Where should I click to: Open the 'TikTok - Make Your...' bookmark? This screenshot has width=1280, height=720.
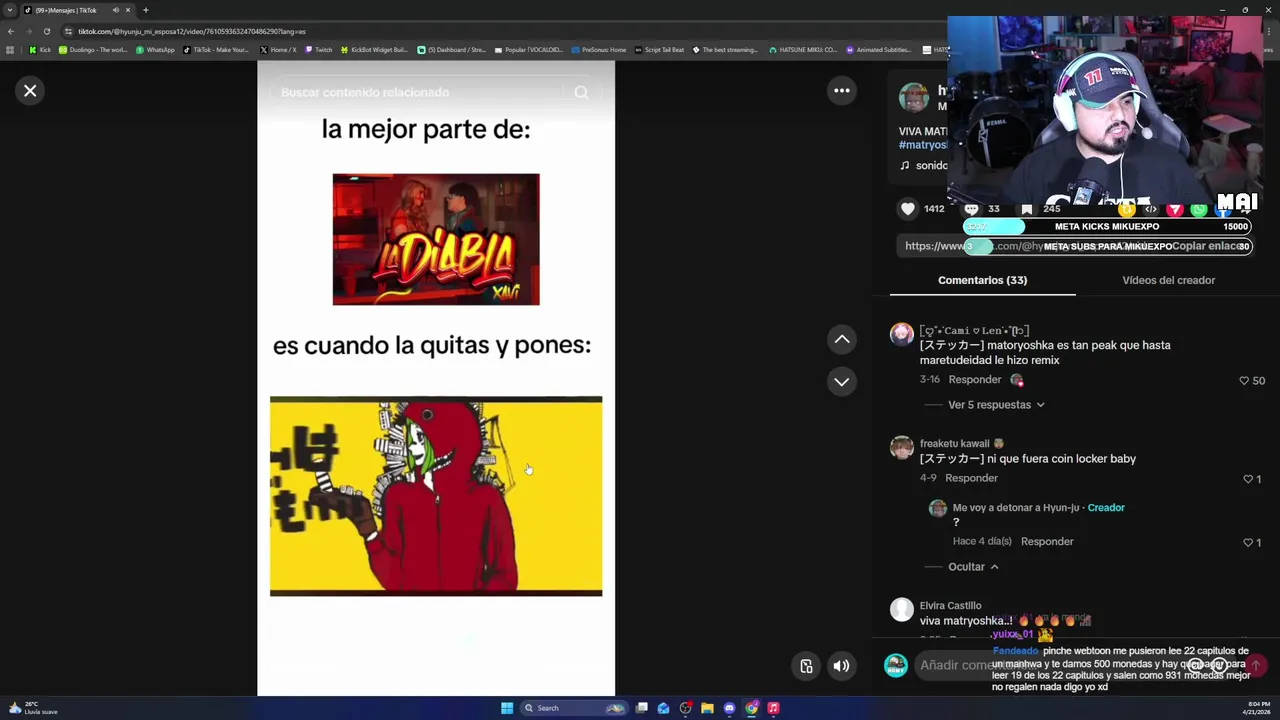(215, 50)
